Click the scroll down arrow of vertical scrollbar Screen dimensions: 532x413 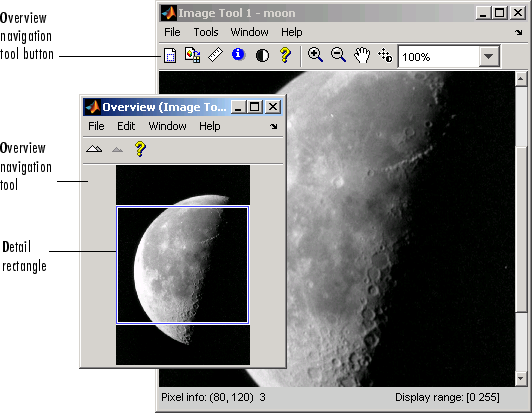click(521, 378)
